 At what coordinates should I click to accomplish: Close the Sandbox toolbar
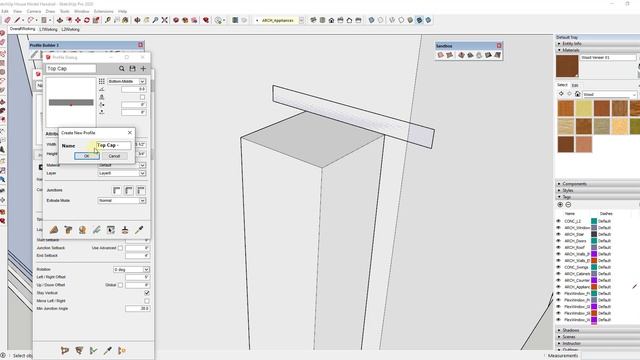click(499, 45)
